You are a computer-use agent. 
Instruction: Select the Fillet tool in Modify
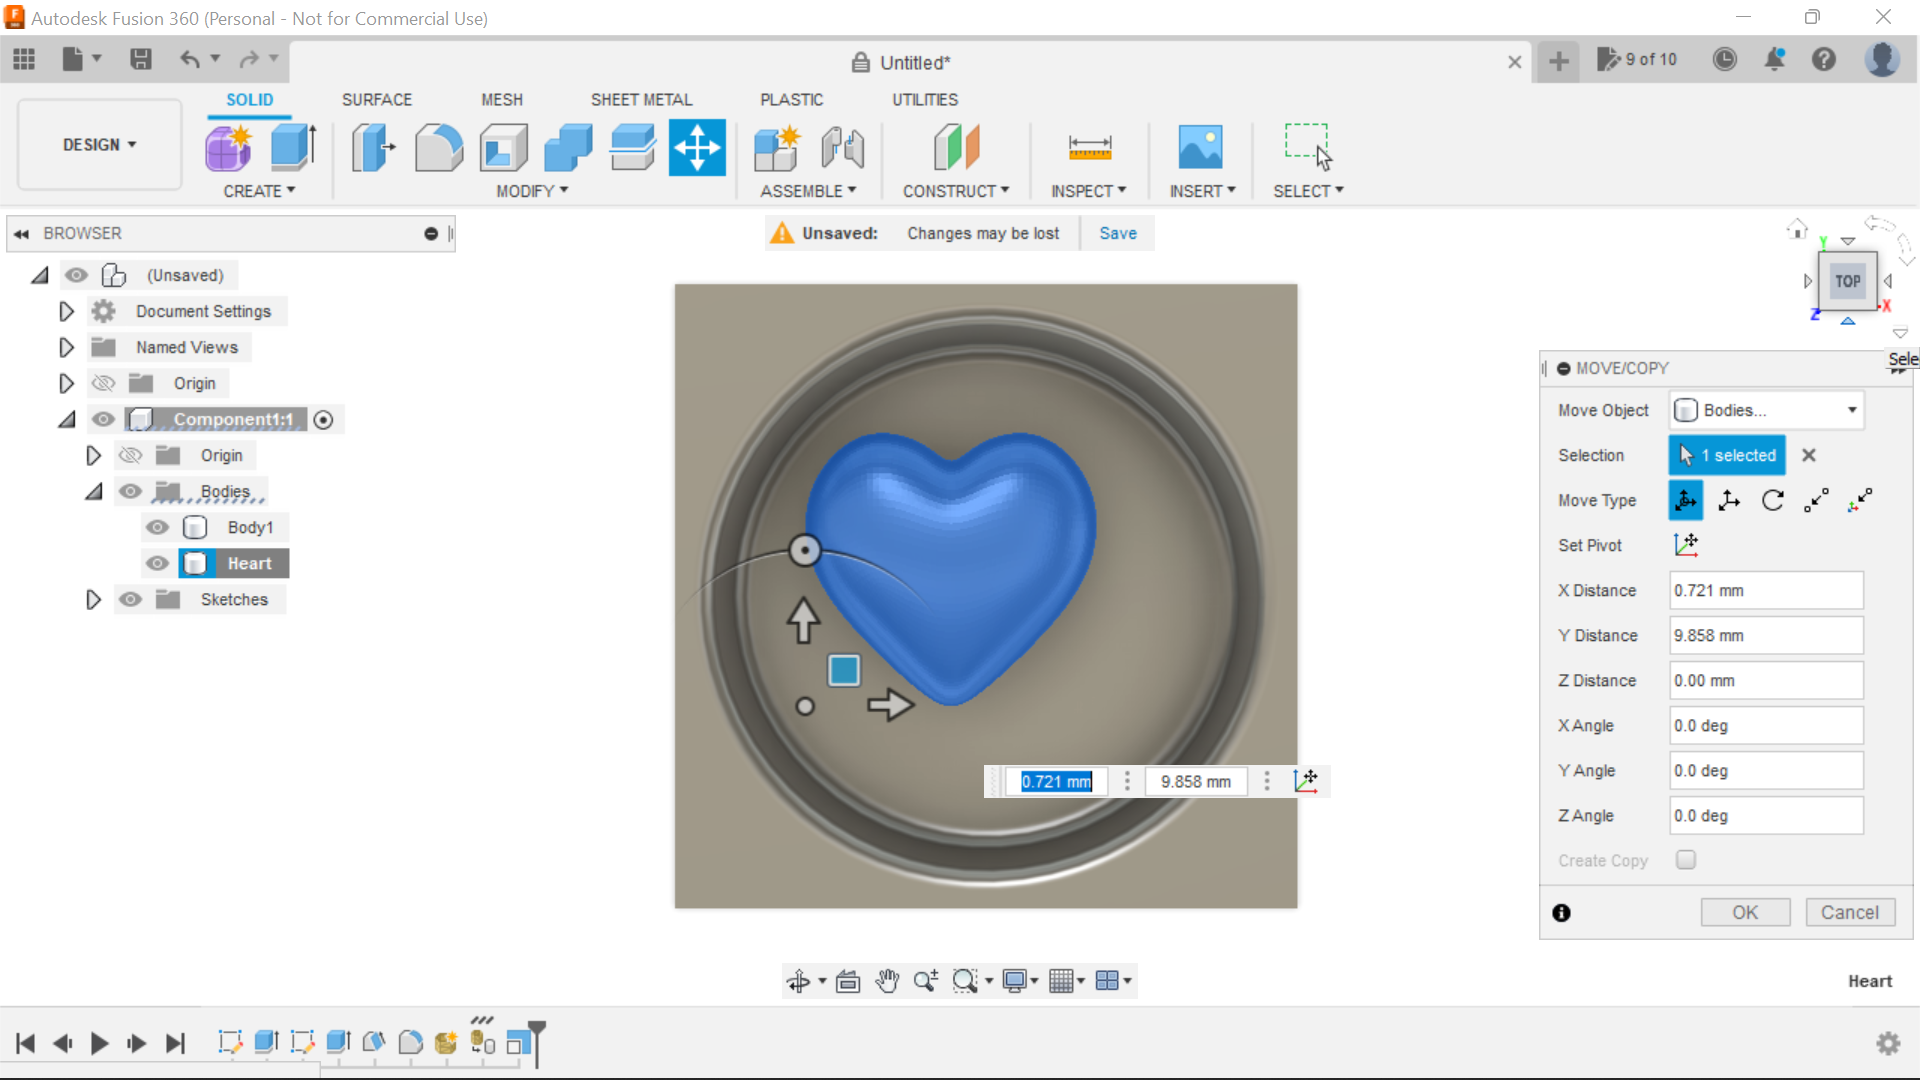coord(439,147)
